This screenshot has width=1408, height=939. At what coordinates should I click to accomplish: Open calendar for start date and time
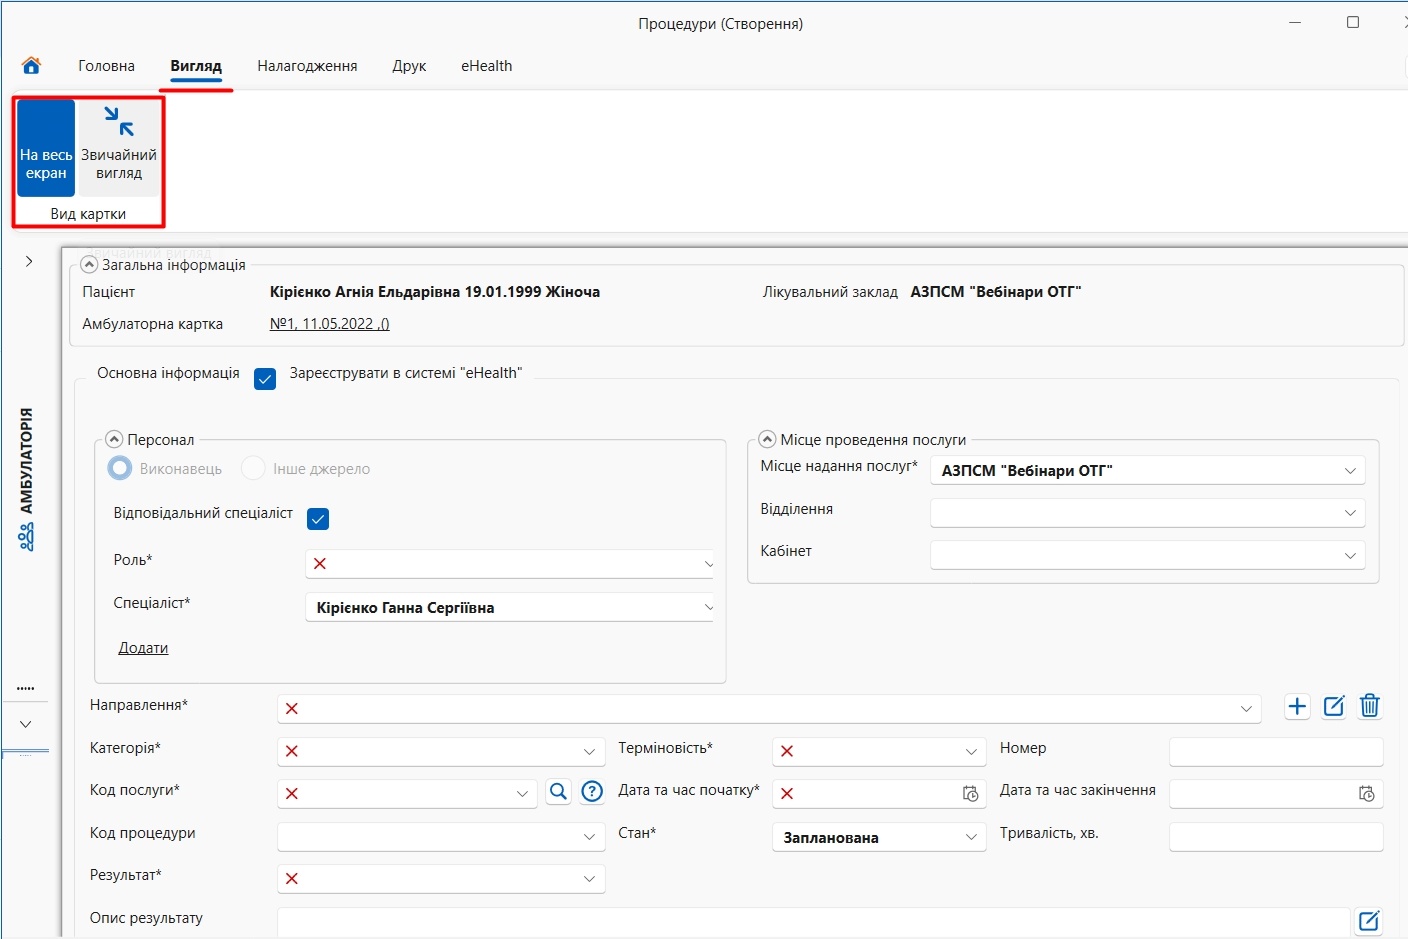pyautogui.click(x=970, y=794)
